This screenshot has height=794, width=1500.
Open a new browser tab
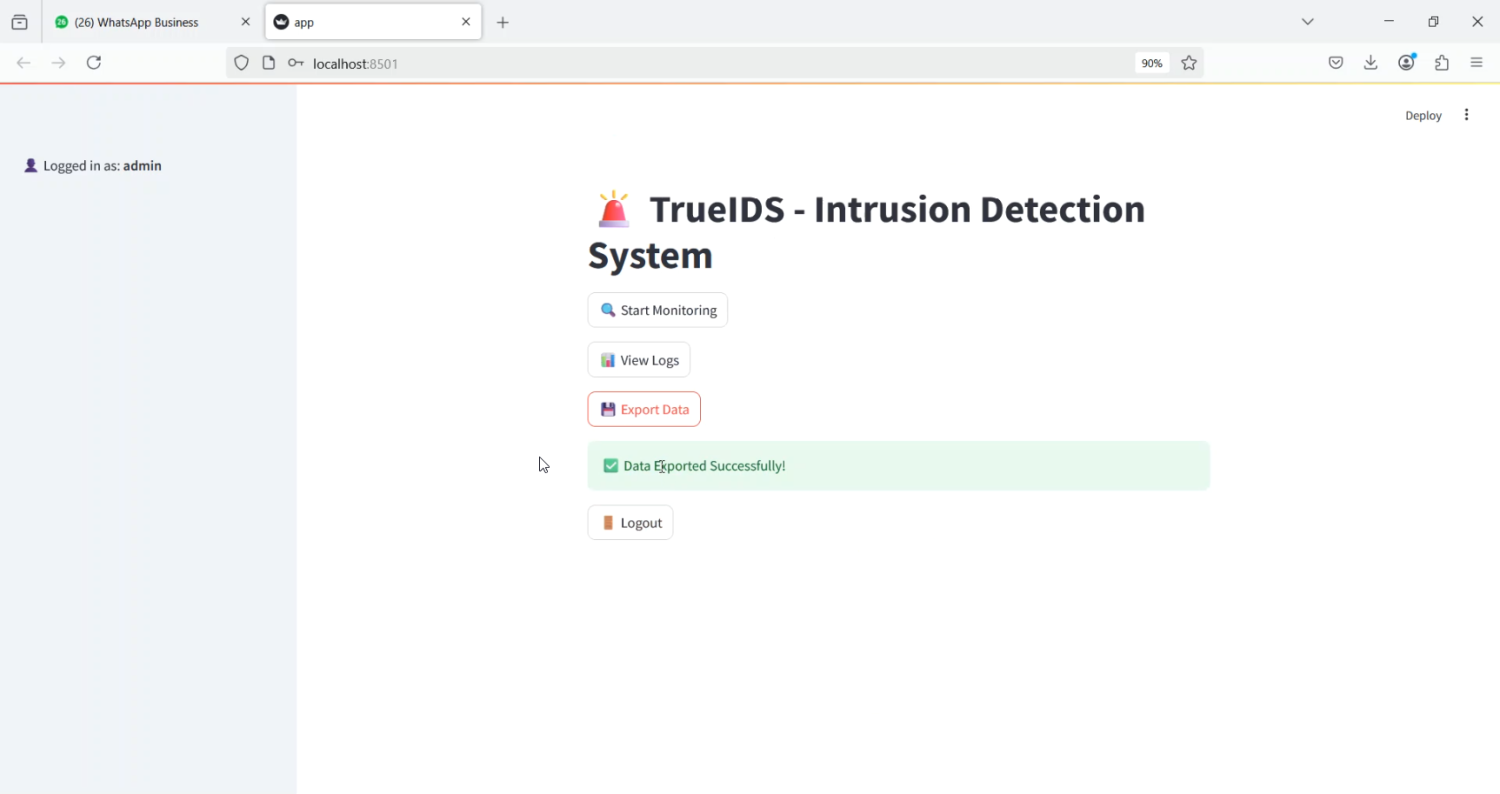[503, 22]
